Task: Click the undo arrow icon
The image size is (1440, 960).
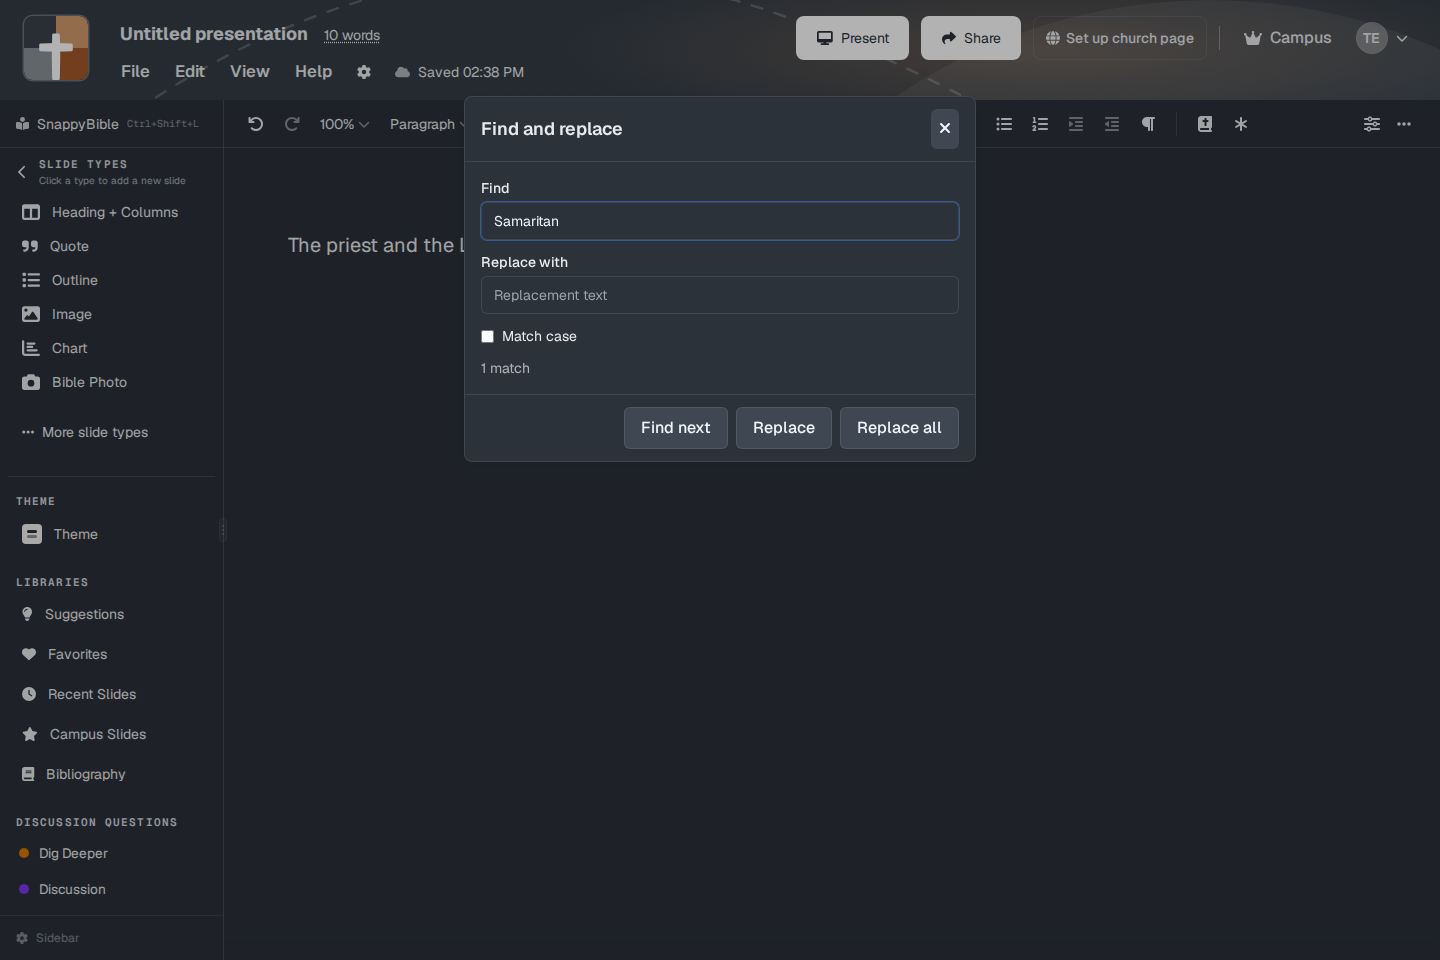Action: pos(255,124)
